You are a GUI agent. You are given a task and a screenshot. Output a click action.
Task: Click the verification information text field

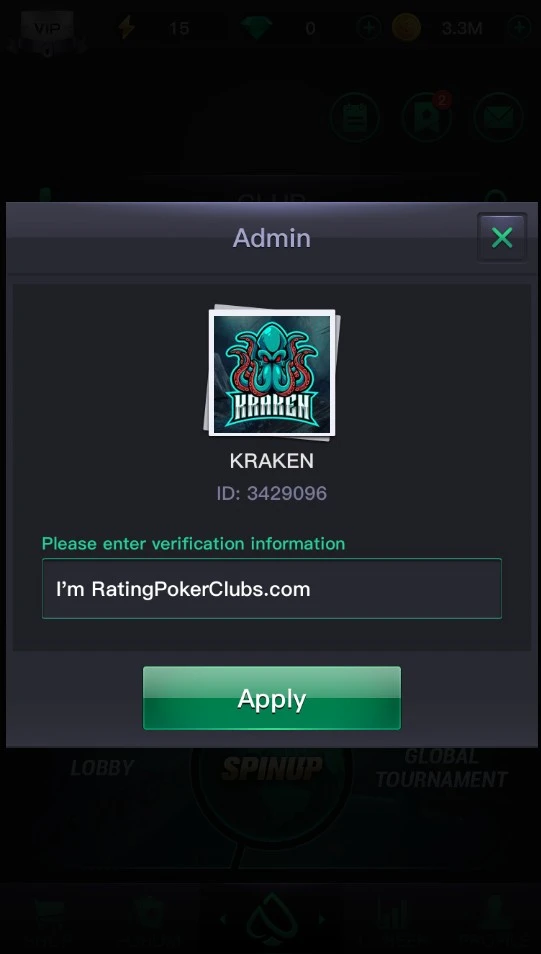(x=271, y=589)
